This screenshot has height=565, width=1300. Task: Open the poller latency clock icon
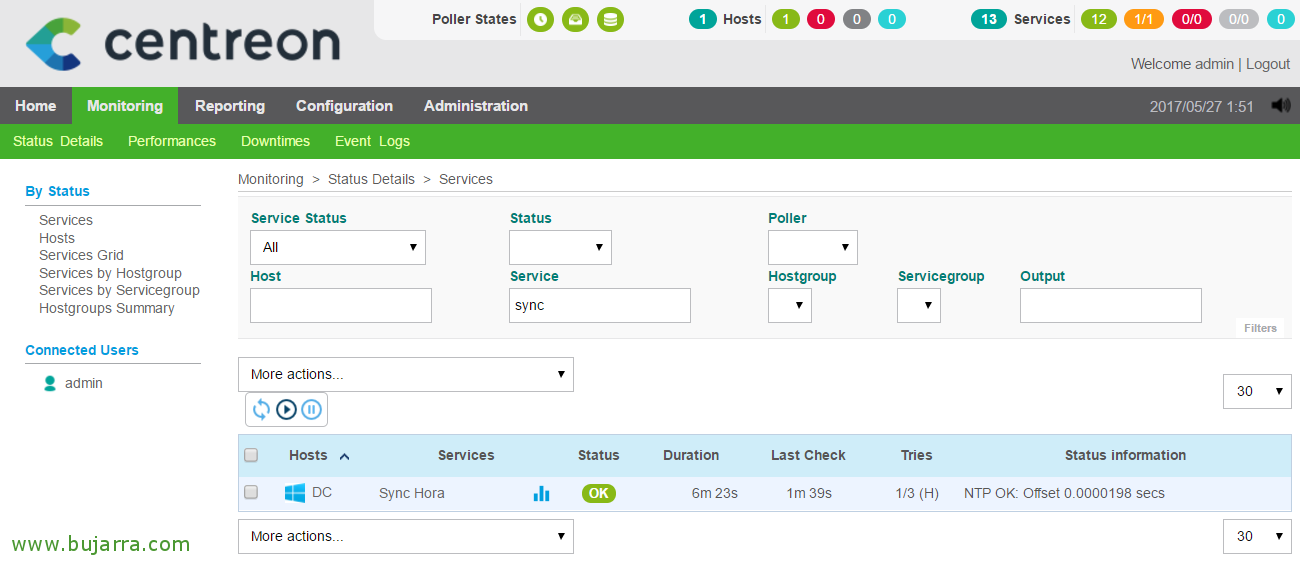click(540, 19)
